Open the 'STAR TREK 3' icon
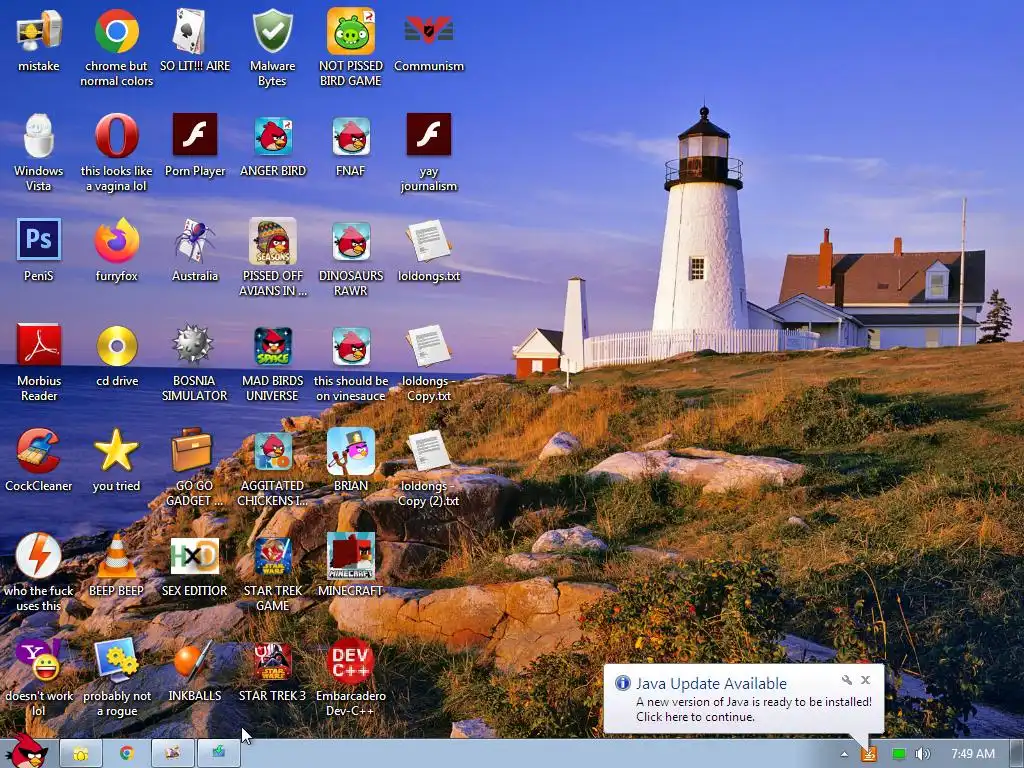Image resolution: width=1024 pixels, height=768 pixels. coord(272,661)
